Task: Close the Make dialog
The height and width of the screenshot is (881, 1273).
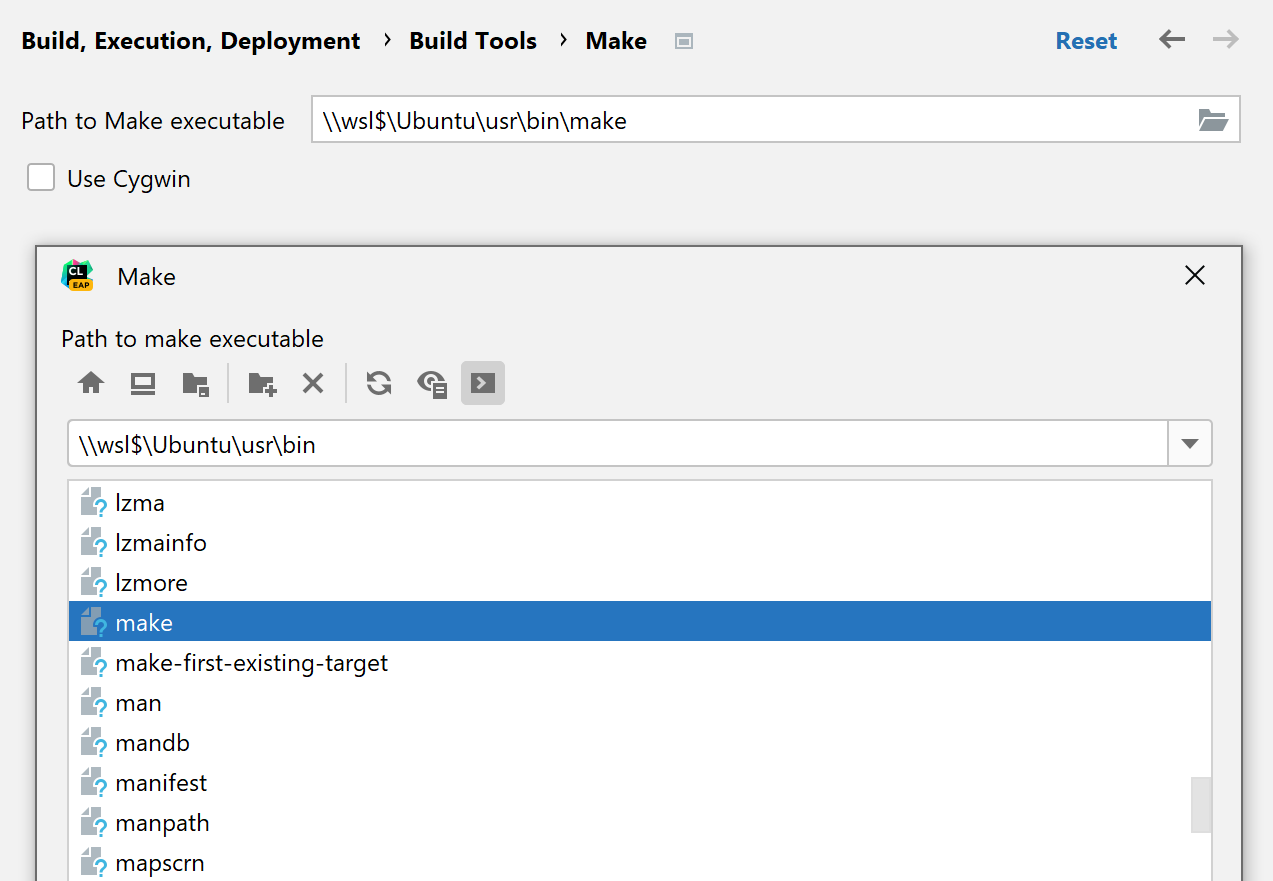Action: point(1194,276)
